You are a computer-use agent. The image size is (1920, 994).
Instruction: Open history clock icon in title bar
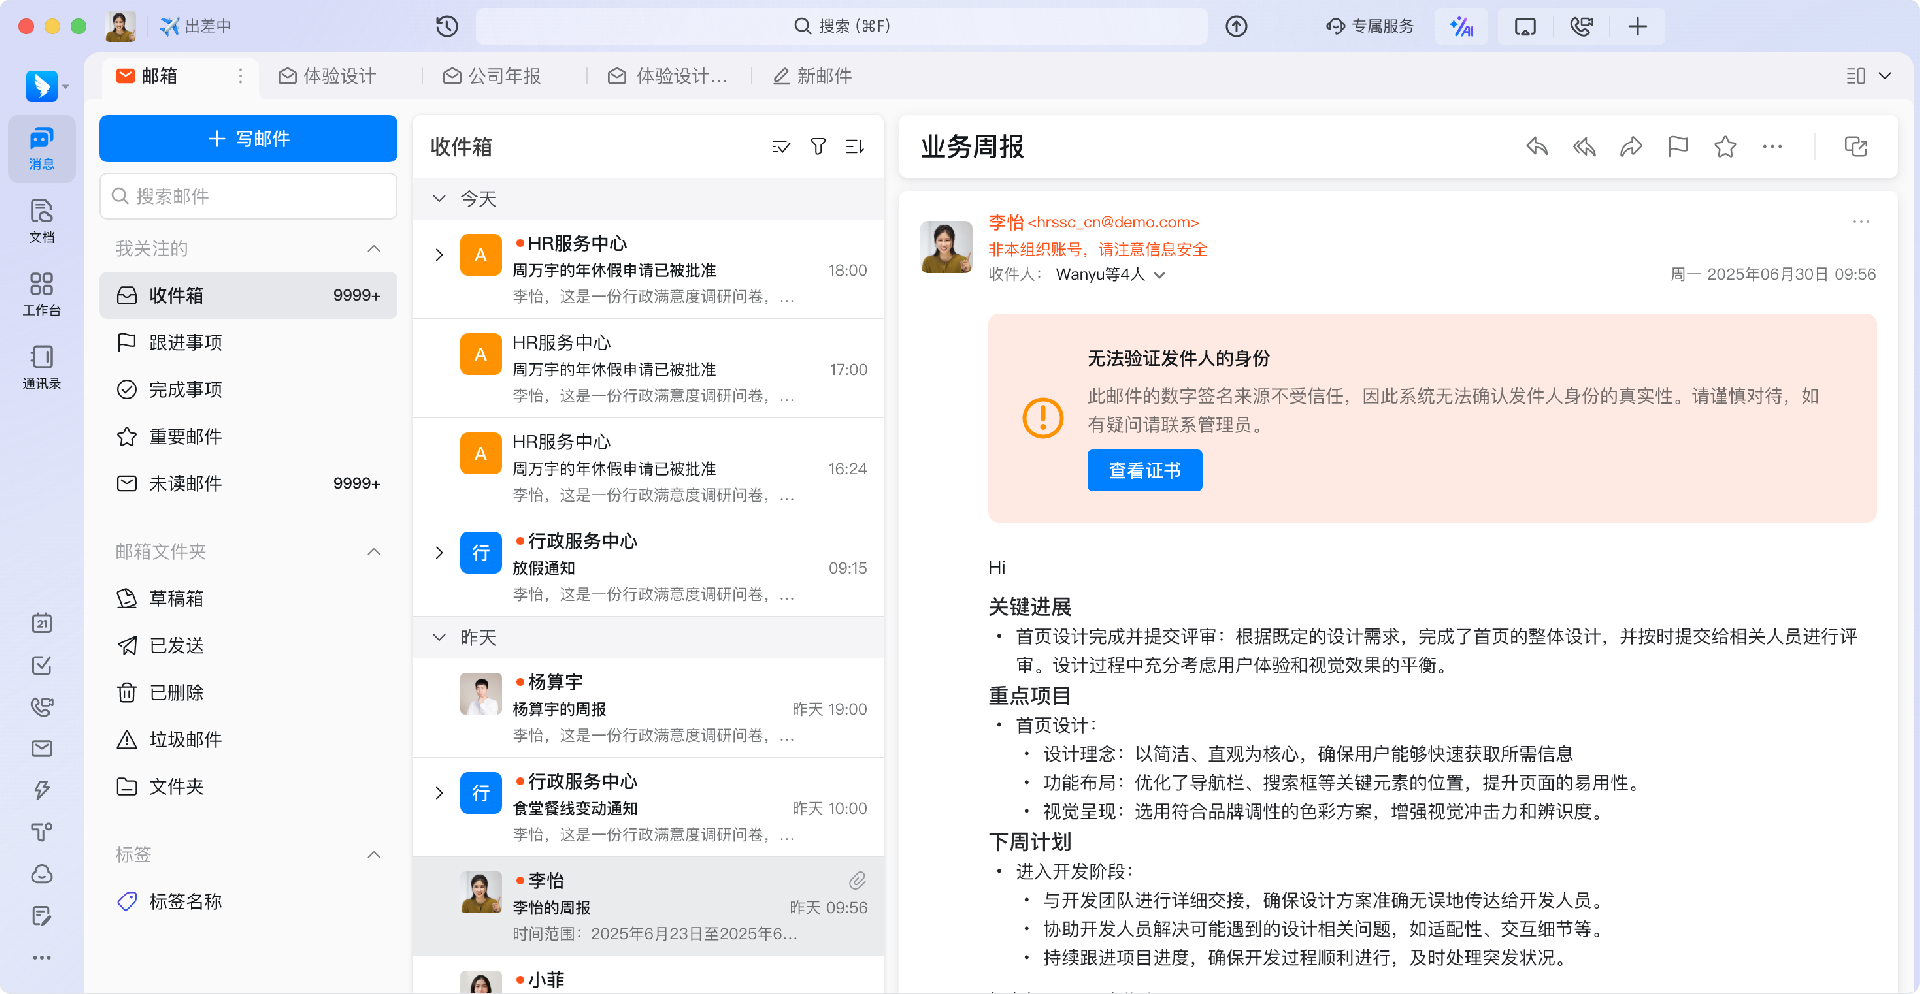tap(447, 26)
